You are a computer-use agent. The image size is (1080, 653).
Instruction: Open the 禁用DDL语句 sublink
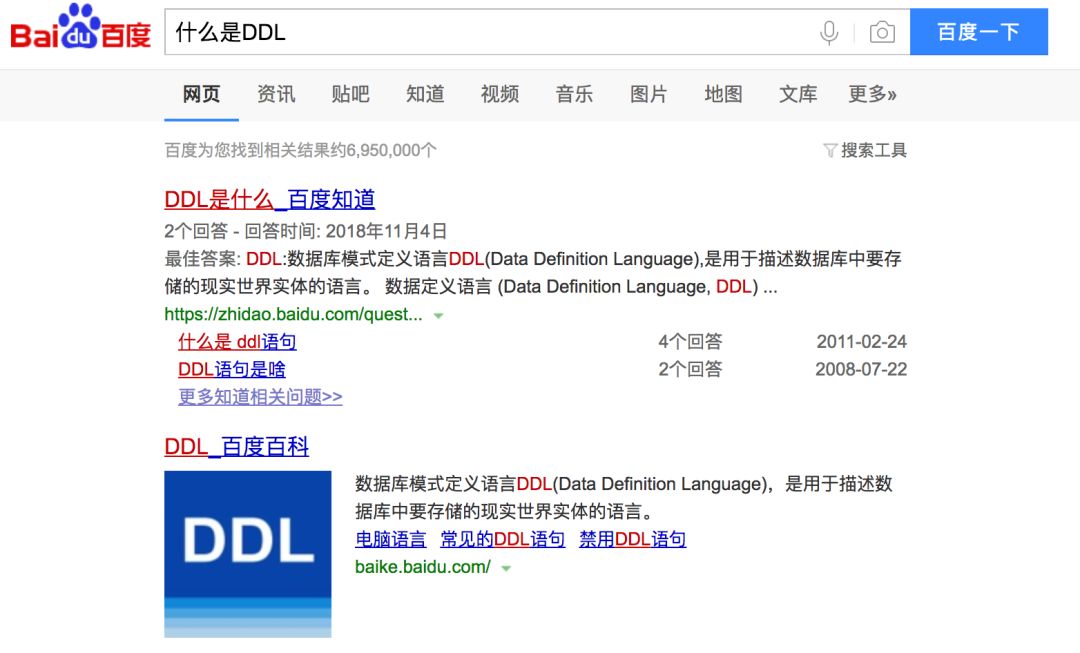(632, 539)
